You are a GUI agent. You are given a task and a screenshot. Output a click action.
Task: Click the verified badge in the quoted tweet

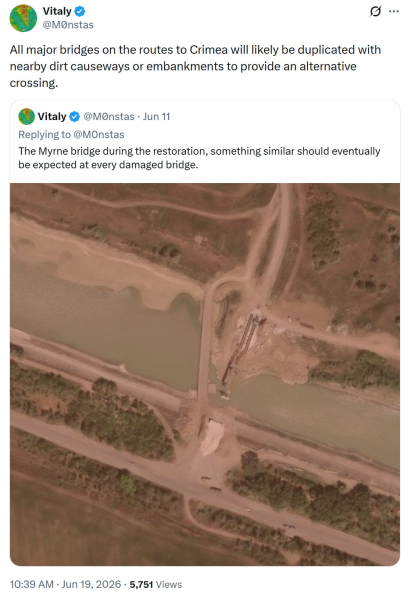pyautogui.click(x=74, y=117)
